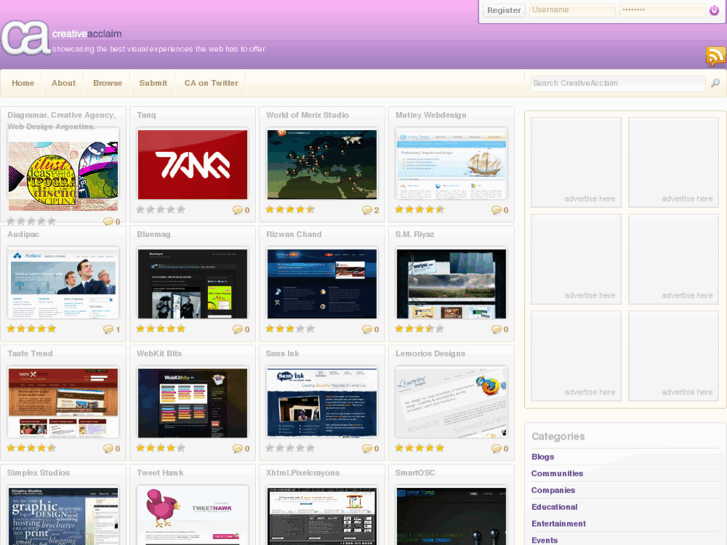Open comments bubble for Audipac
This screenshot has height=545, width=727.
coord(108,329)
